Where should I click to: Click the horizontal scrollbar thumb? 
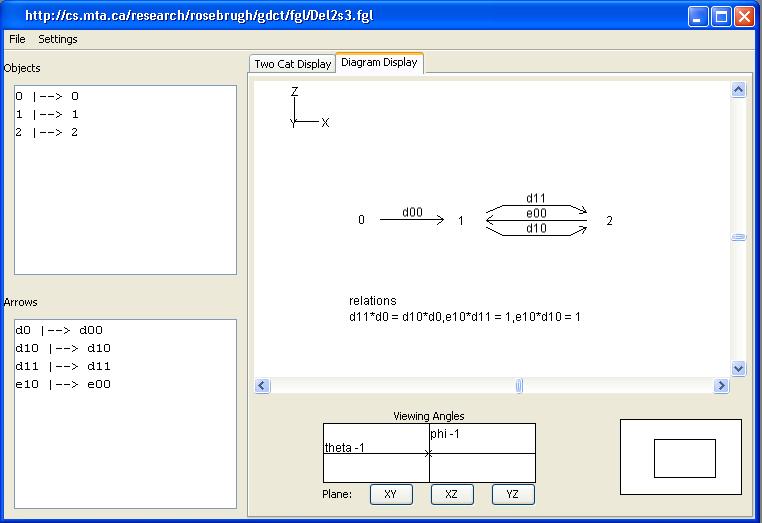click(519, 386)
